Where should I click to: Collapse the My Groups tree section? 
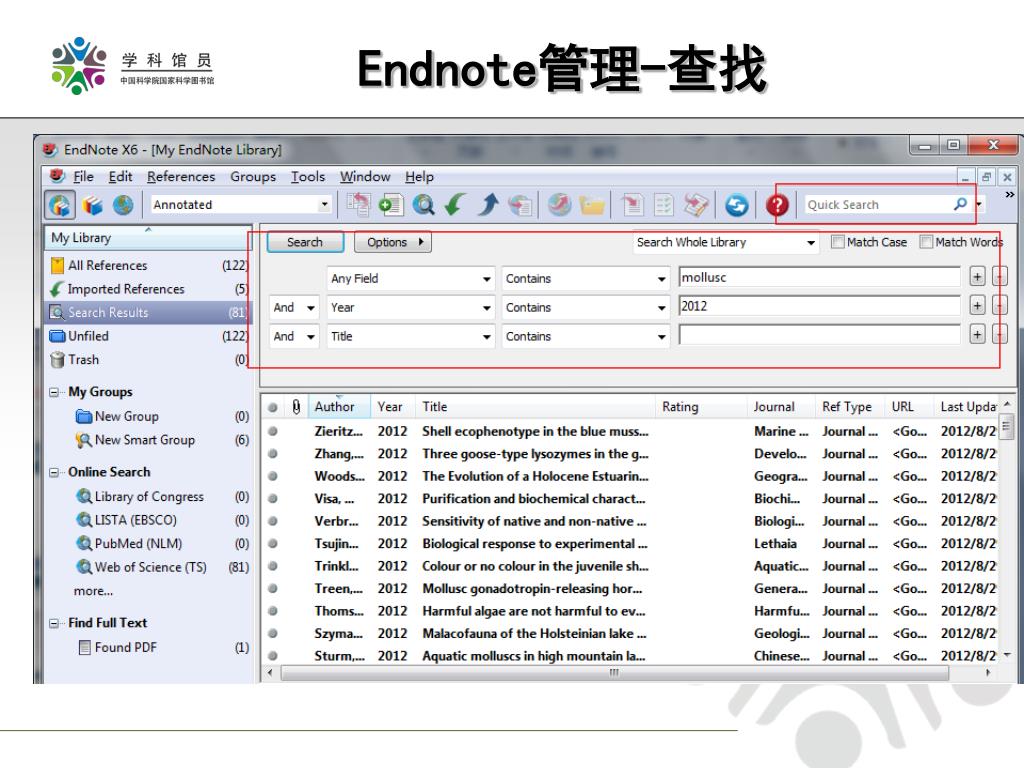point(54,392)
